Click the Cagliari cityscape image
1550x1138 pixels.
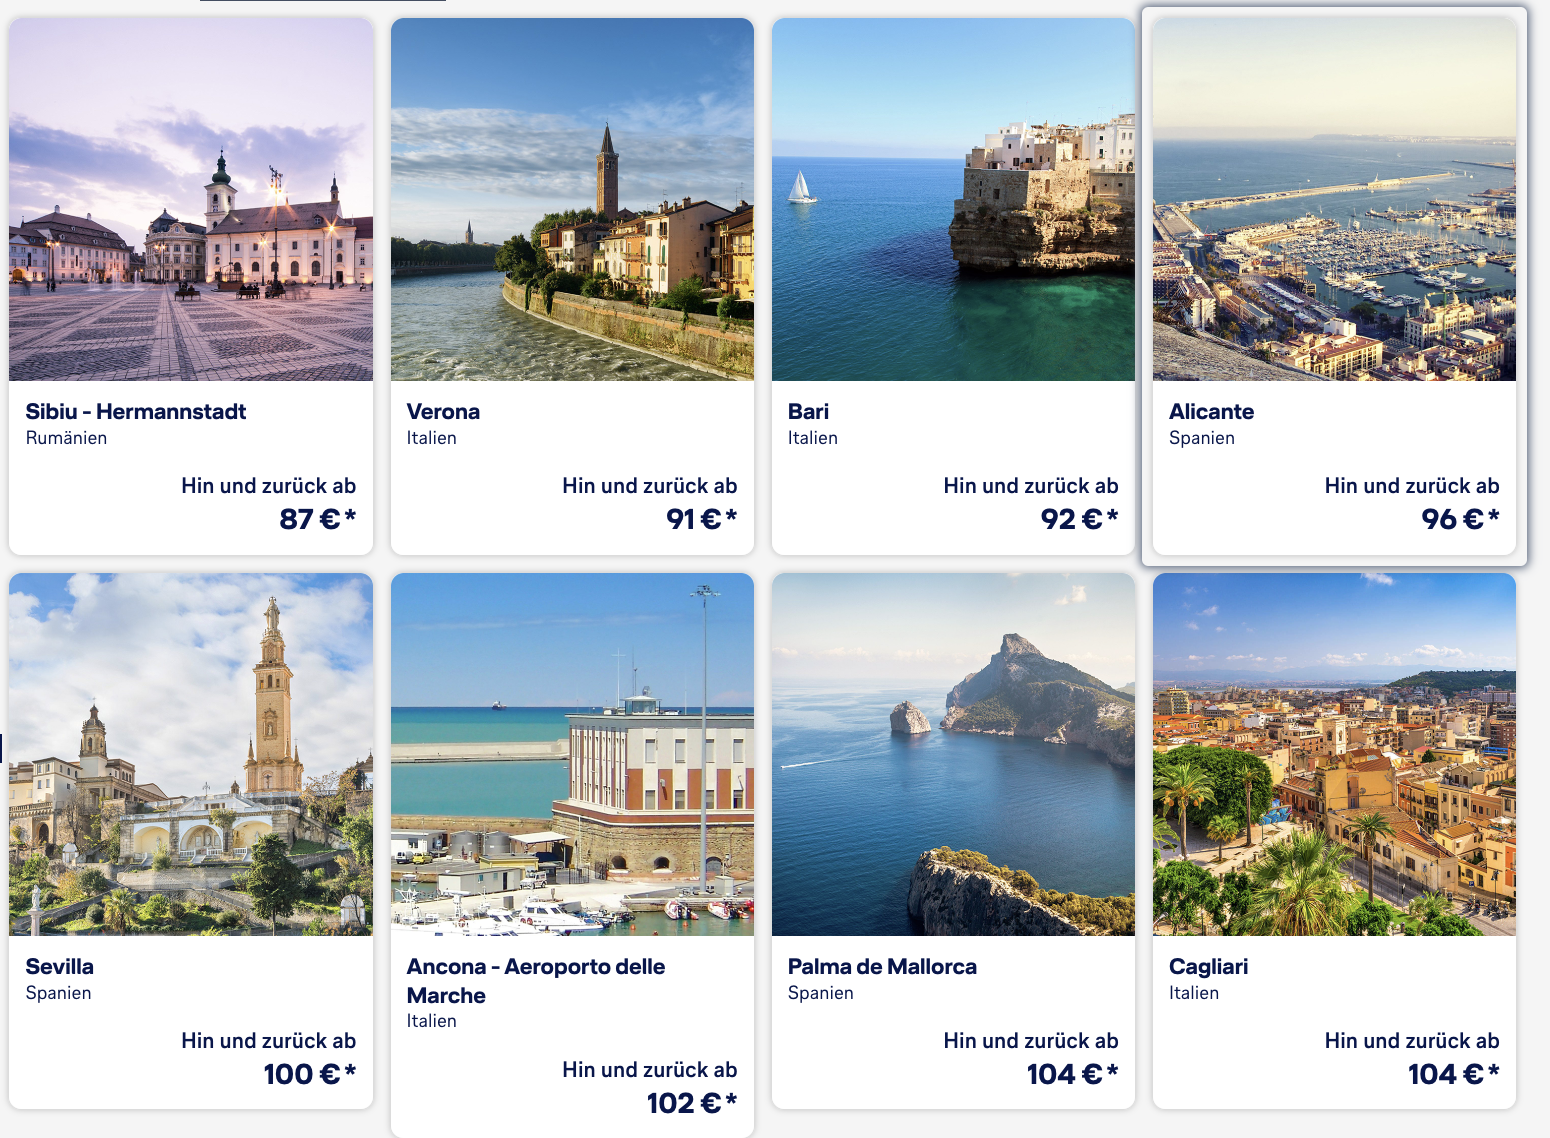[x=1334, y=755]
